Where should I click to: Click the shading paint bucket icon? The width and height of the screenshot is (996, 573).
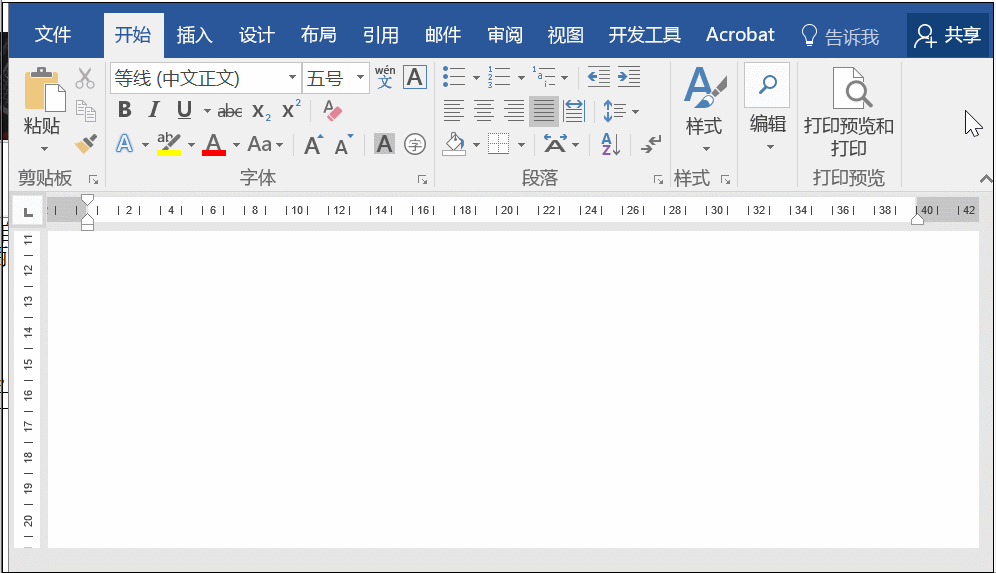click(x=454, y=144)
